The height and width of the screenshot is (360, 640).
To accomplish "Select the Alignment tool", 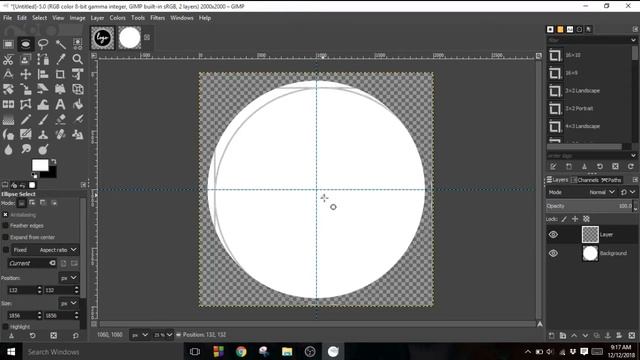I will (x=43, y=74).
